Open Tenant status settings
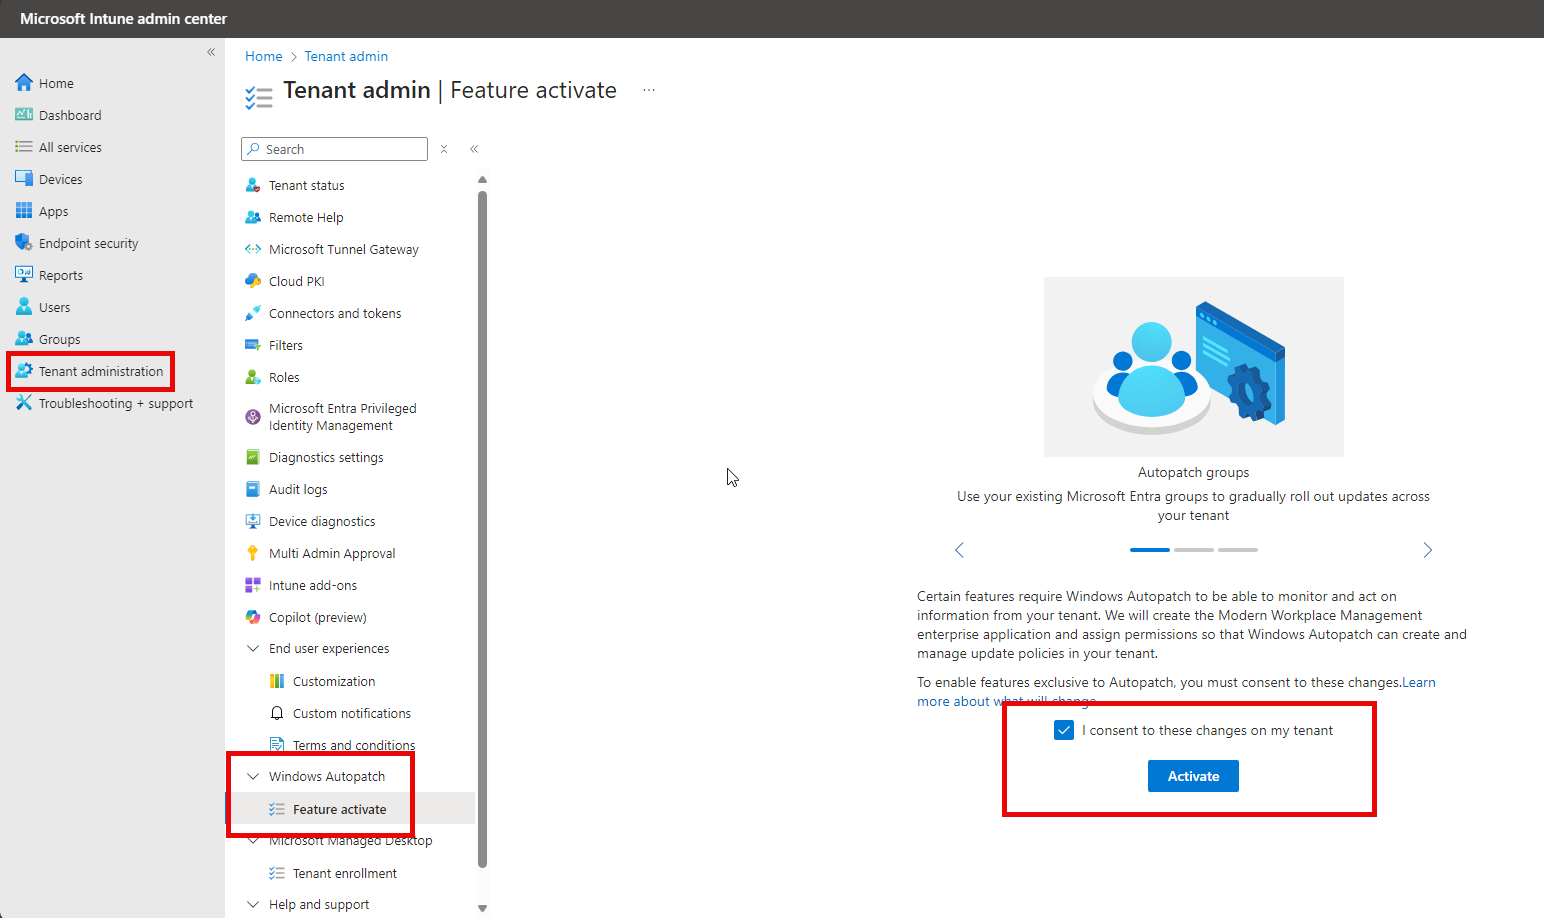The width and height of the screenshot is (1544, 918). tap(306, 184)
